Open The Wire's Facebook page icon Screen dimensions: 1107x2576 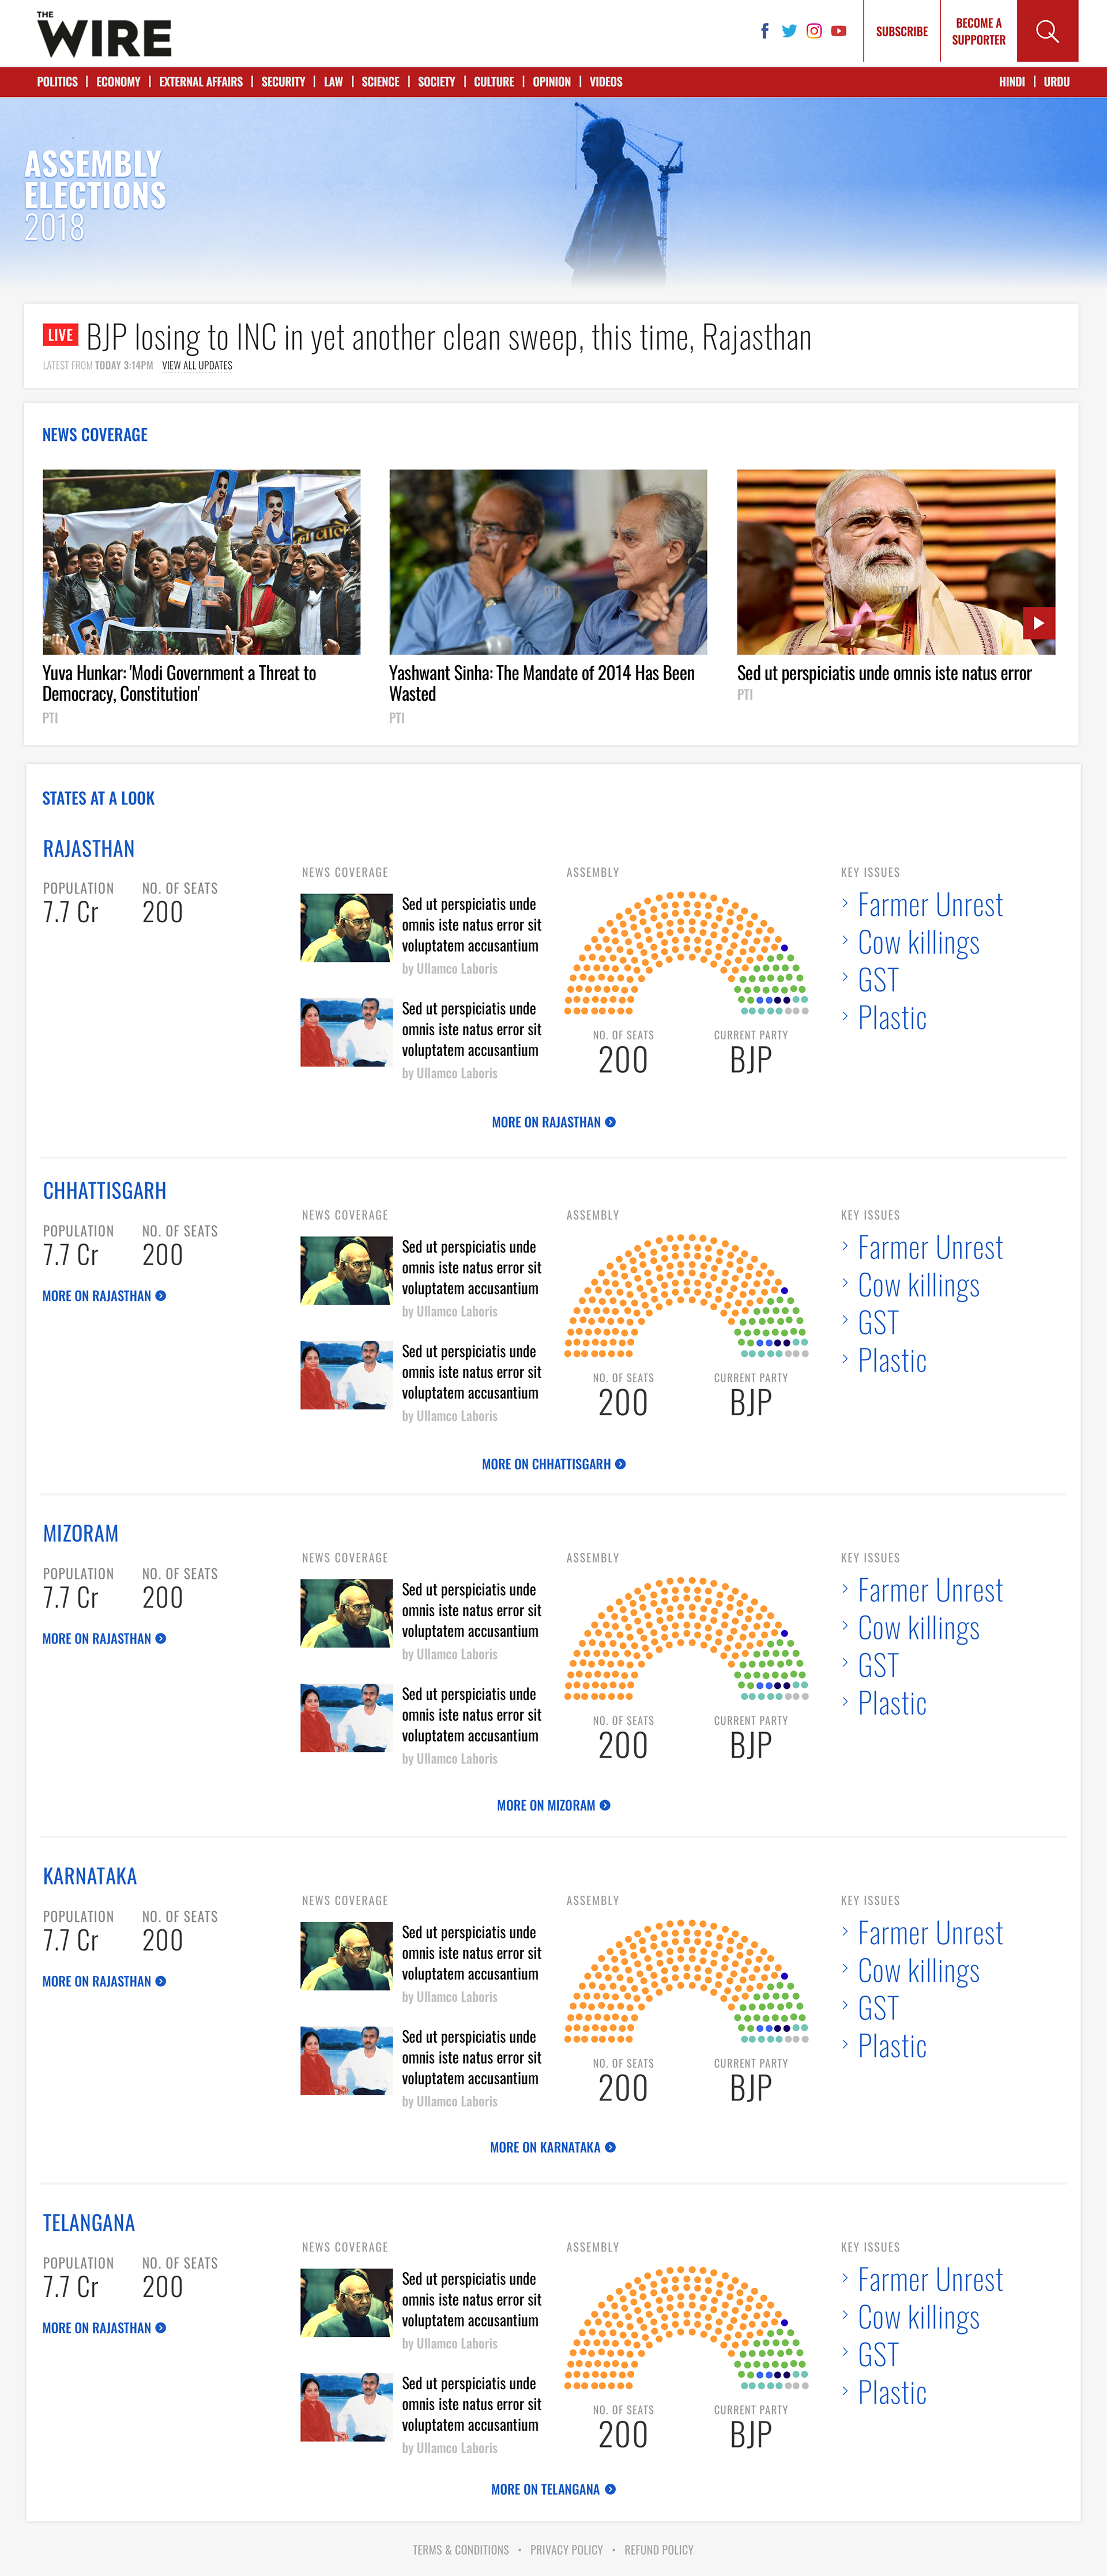coord(765,31)
